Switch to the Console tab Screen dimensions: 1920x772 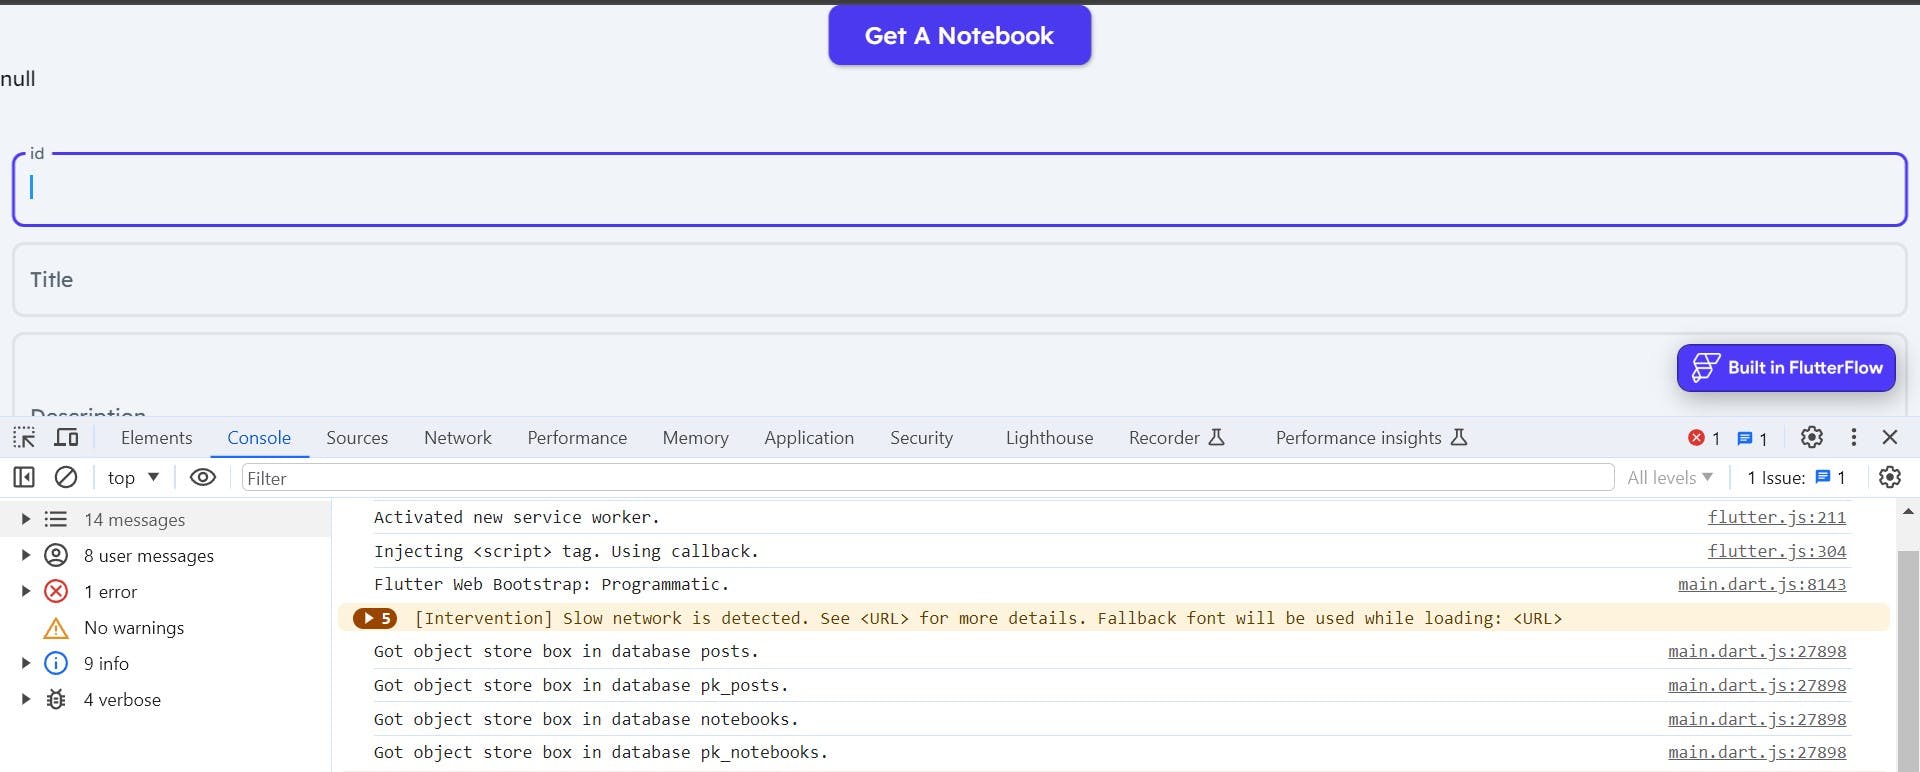point(259,438)
